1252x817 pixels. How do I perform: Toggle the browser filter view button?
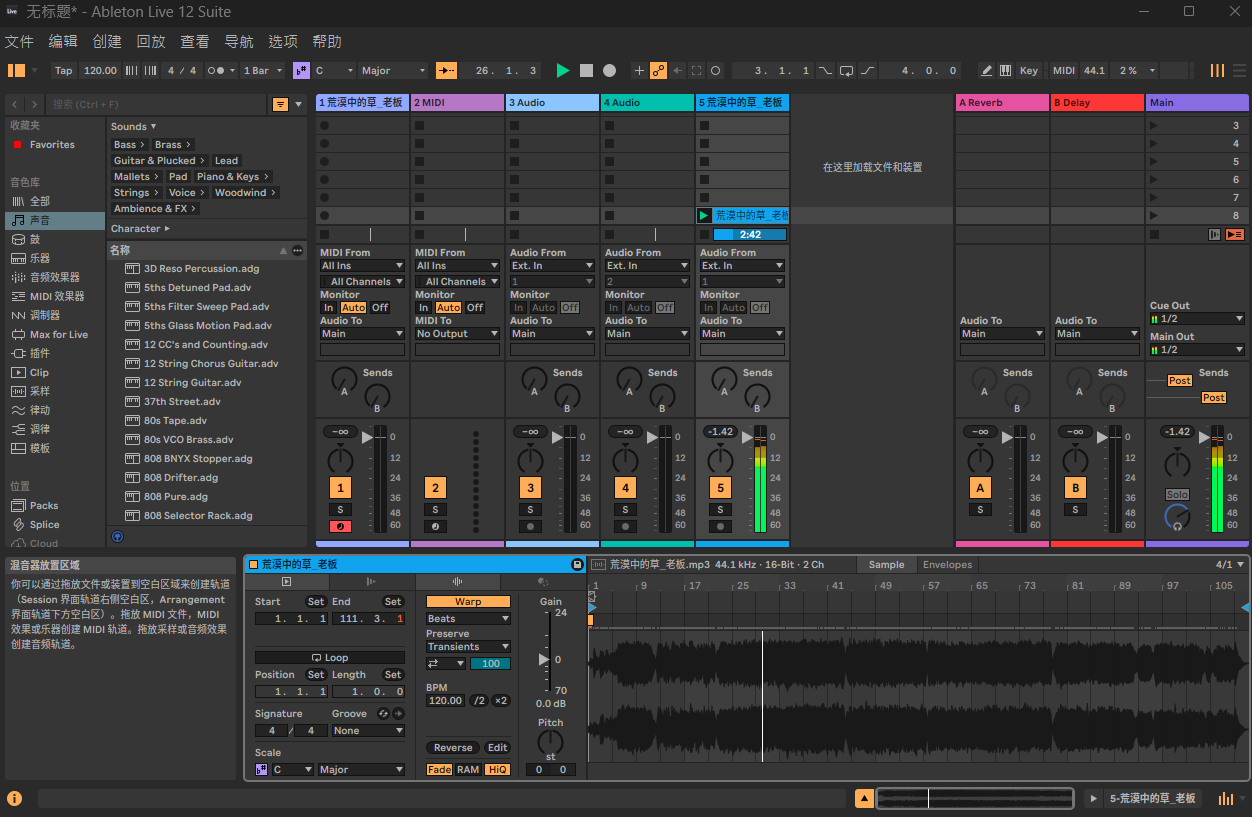pyautogui.click(x=280, y=104)
